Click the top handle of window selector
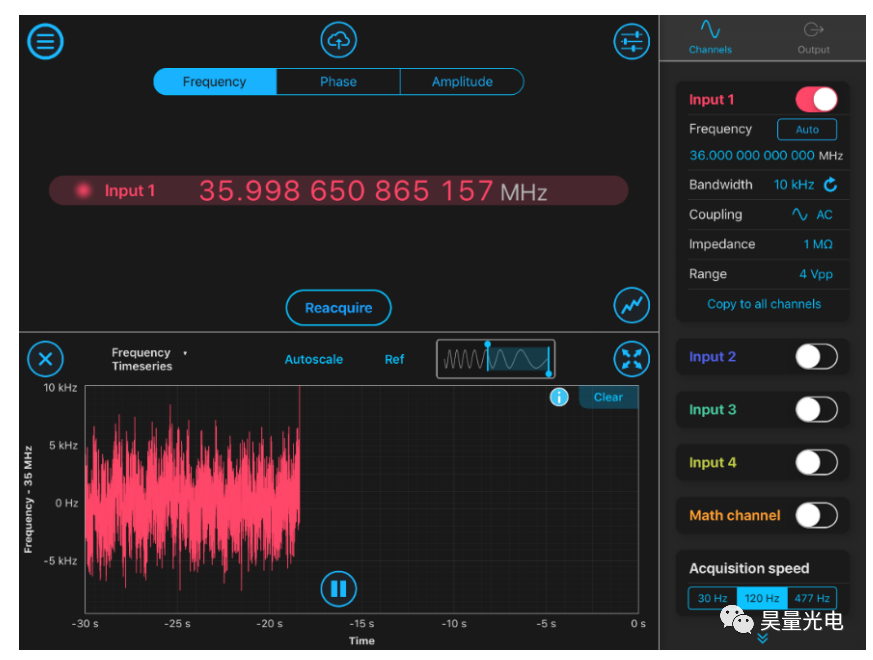The height and width of the screenshot is (660, 873). [487, 345]
